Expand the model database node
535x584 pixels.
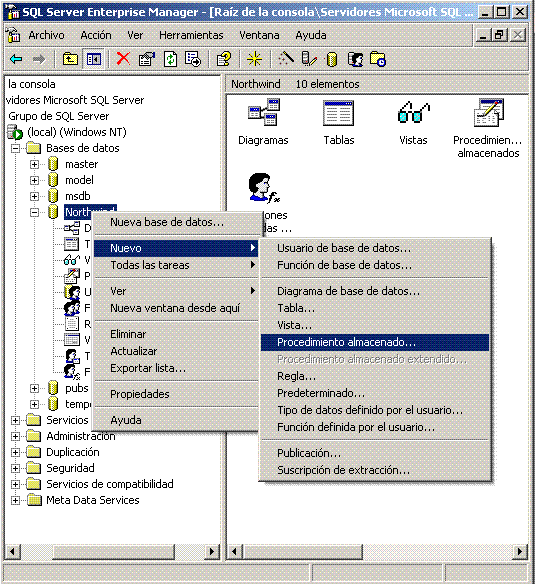point(34,180)
